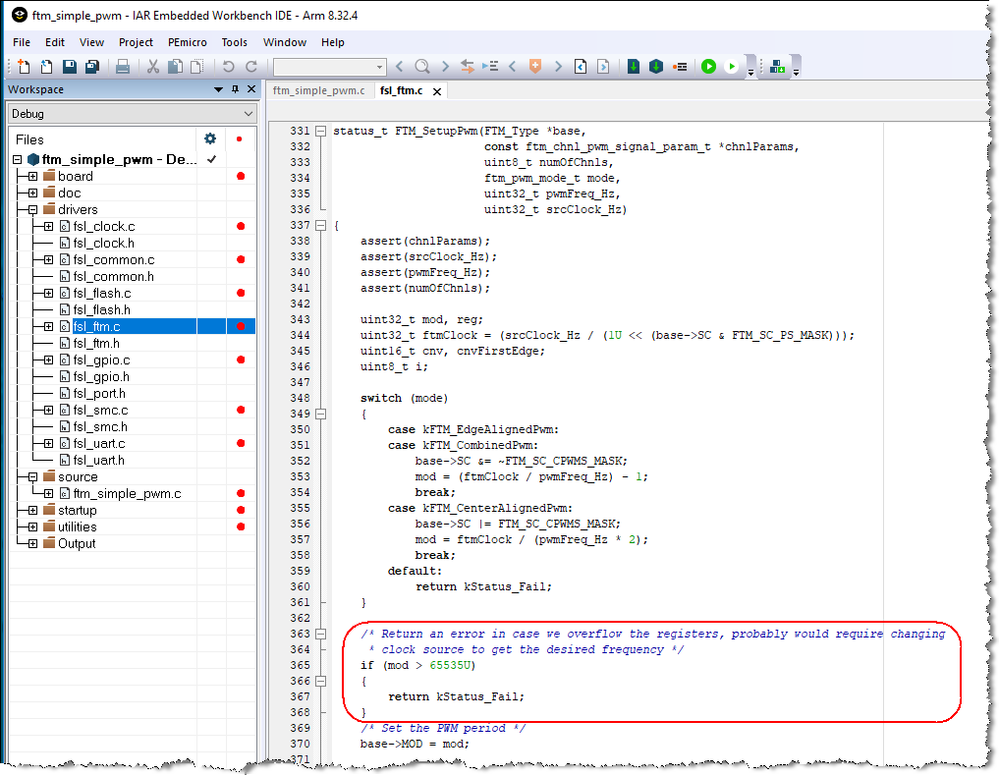
Task: Open the Edit menu
Action: [x=55, y=42]
